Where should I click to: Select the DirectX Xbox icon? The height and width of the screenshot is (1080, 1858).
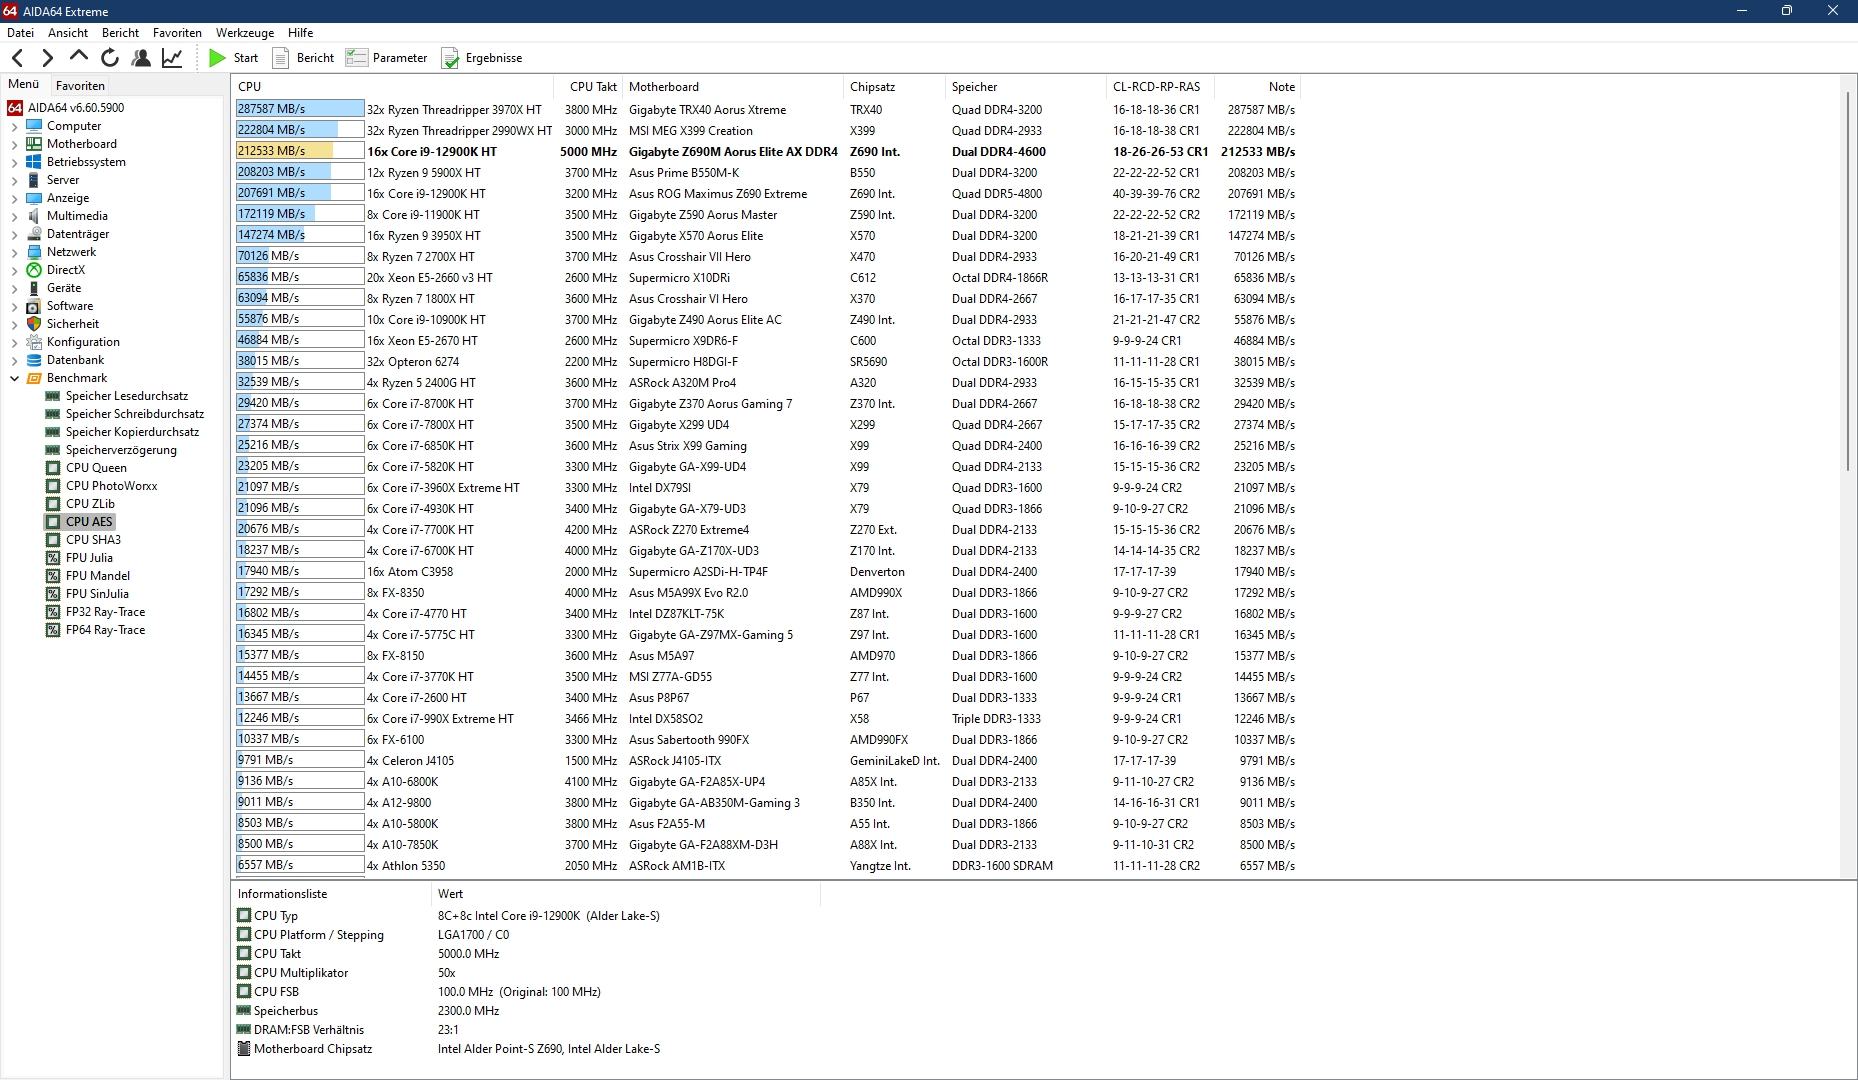pyautogui.click(x=34, y=270)
